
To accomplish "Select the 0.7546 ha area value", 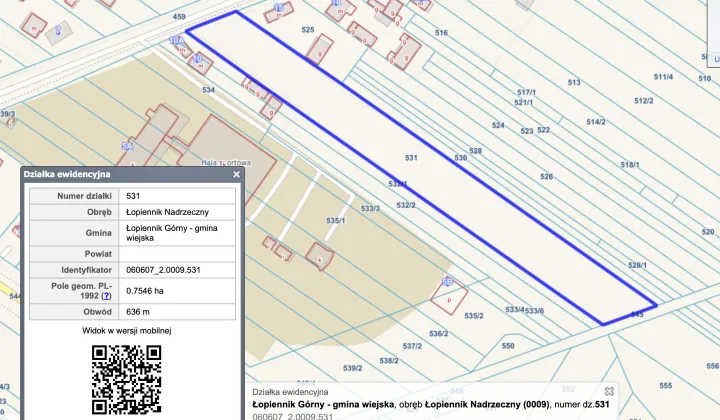I will (145, 291).
